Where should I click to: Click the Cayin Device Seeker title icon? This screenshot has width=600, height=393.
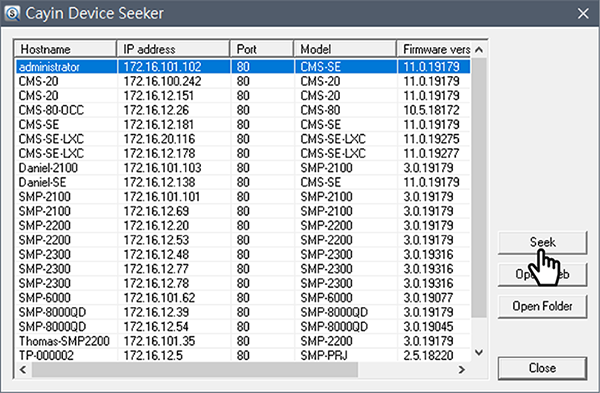point(12,13)
